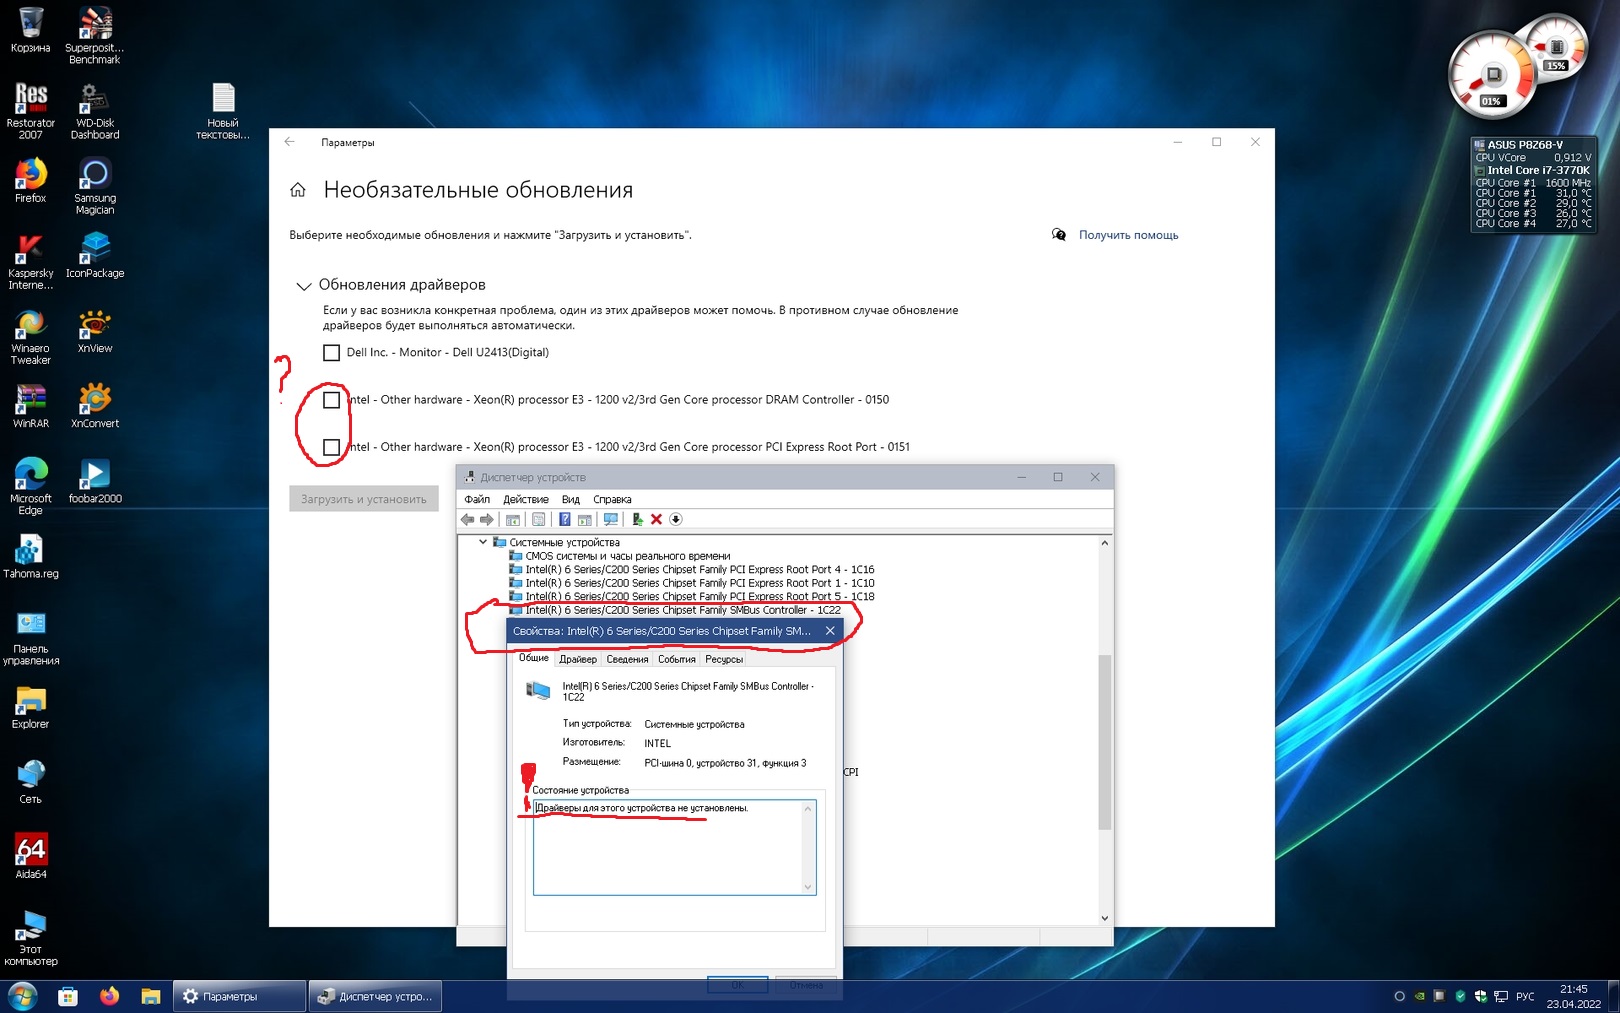Select PCI Express Root Port 4 device
Screen dimensions: 1620x1013
coord(699,569)
